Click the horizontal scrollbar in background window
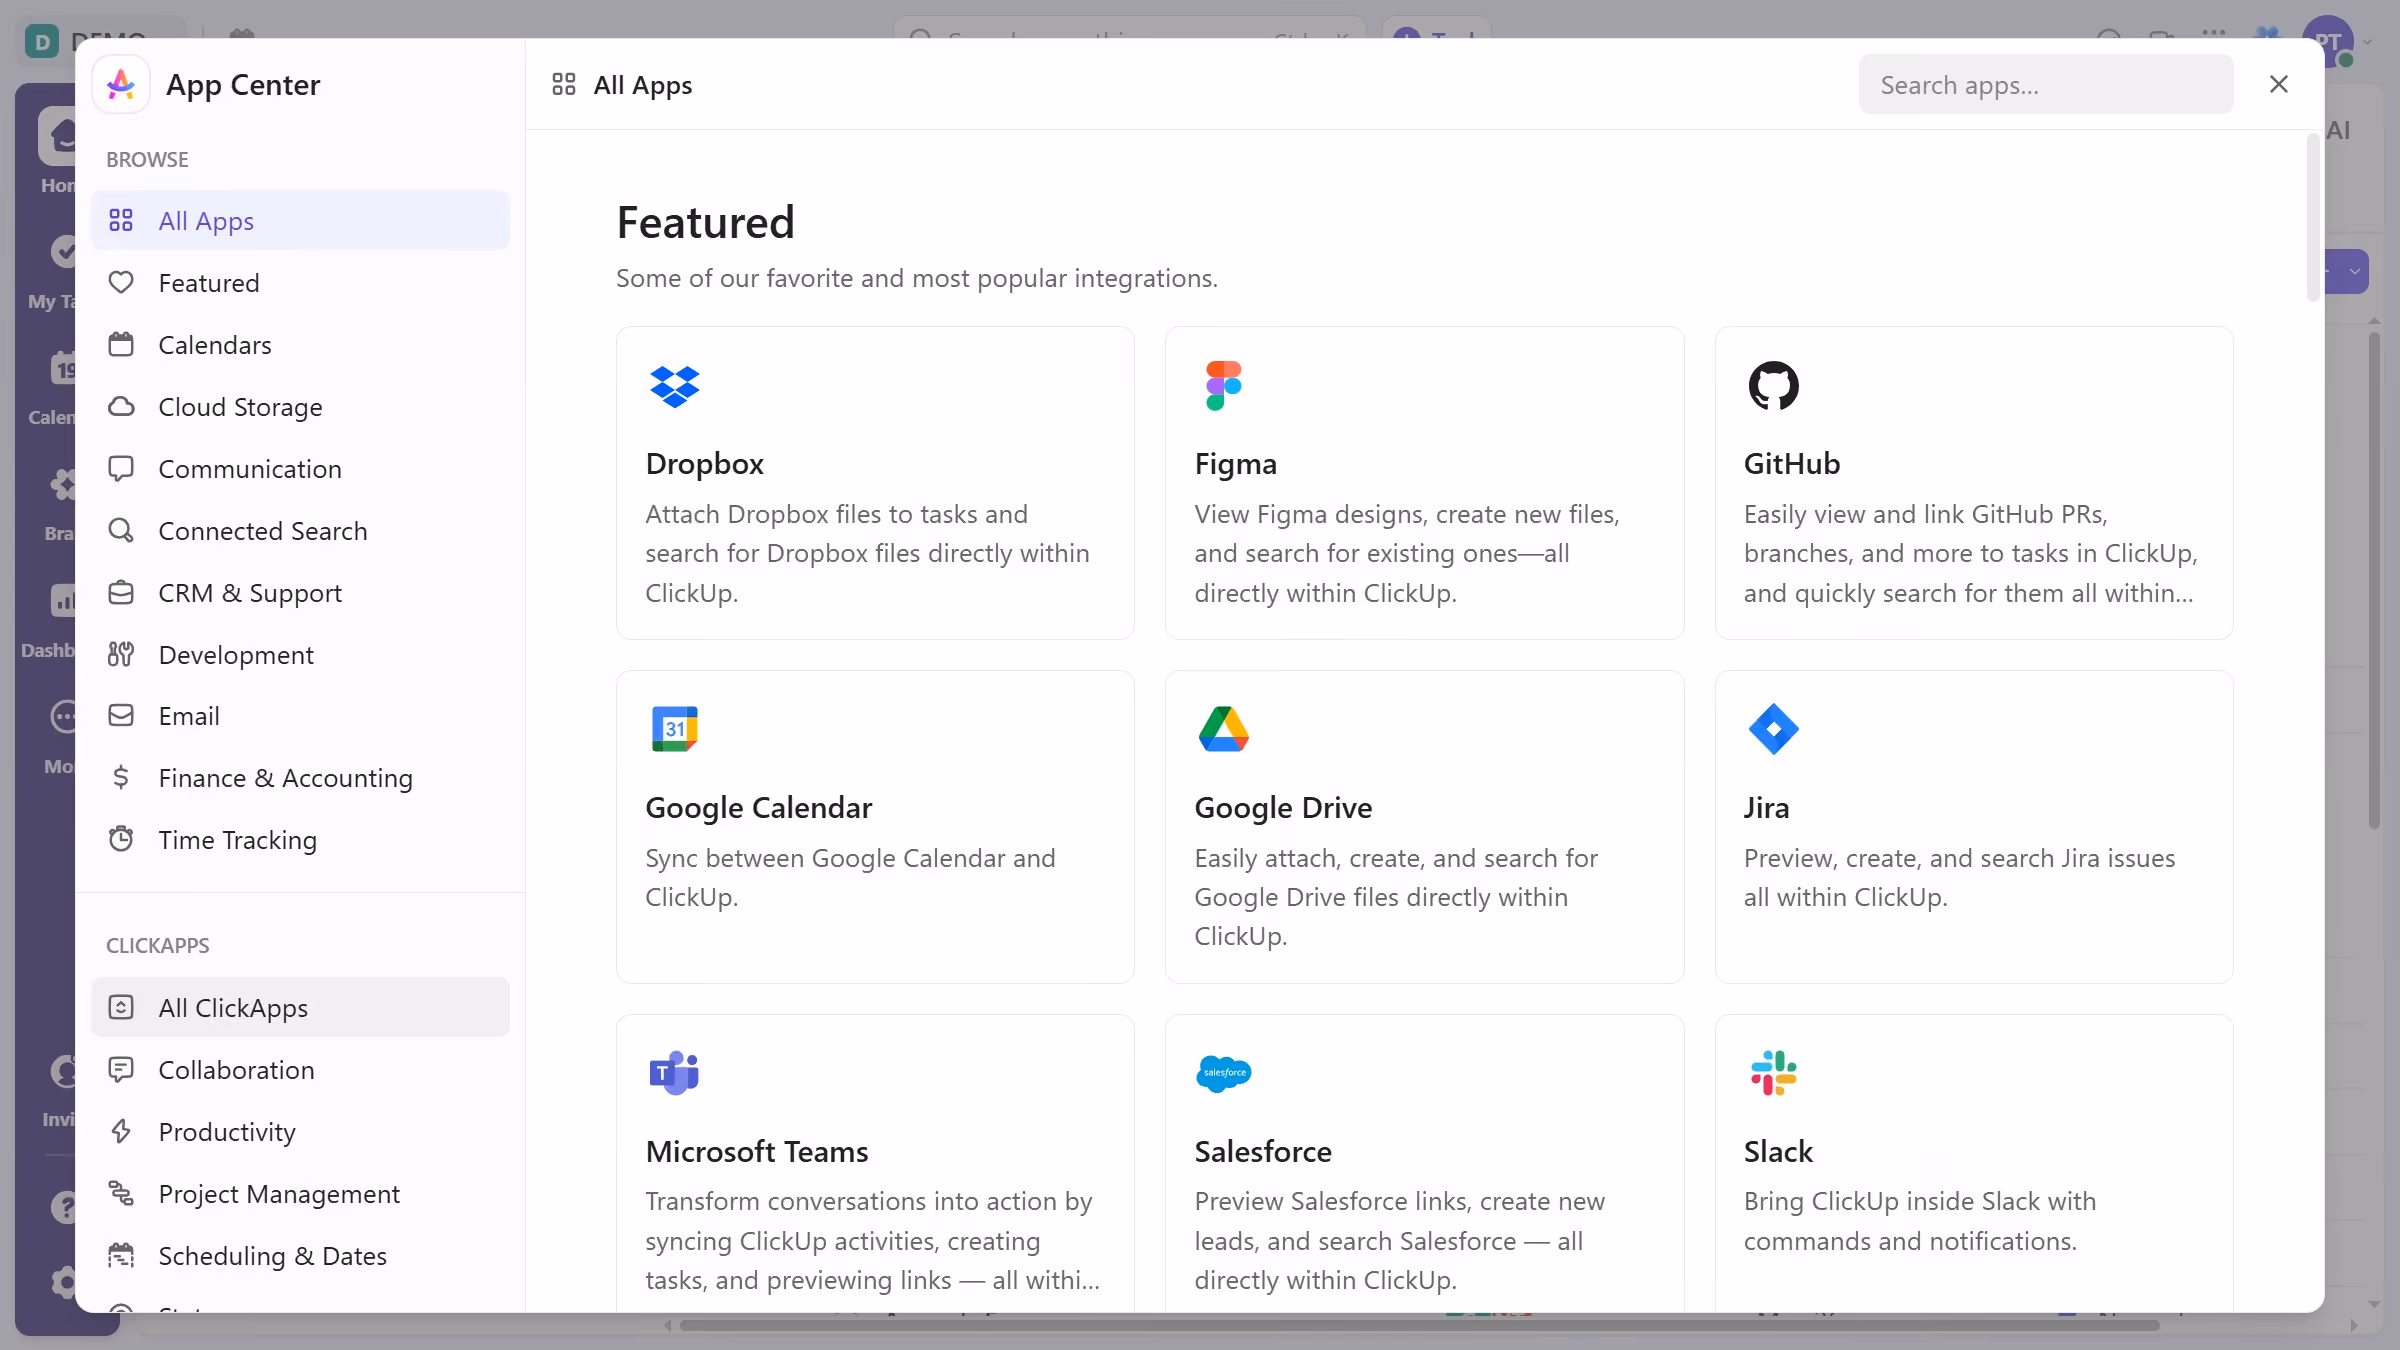Screen dimensions: 2400x1350 1419,1326
